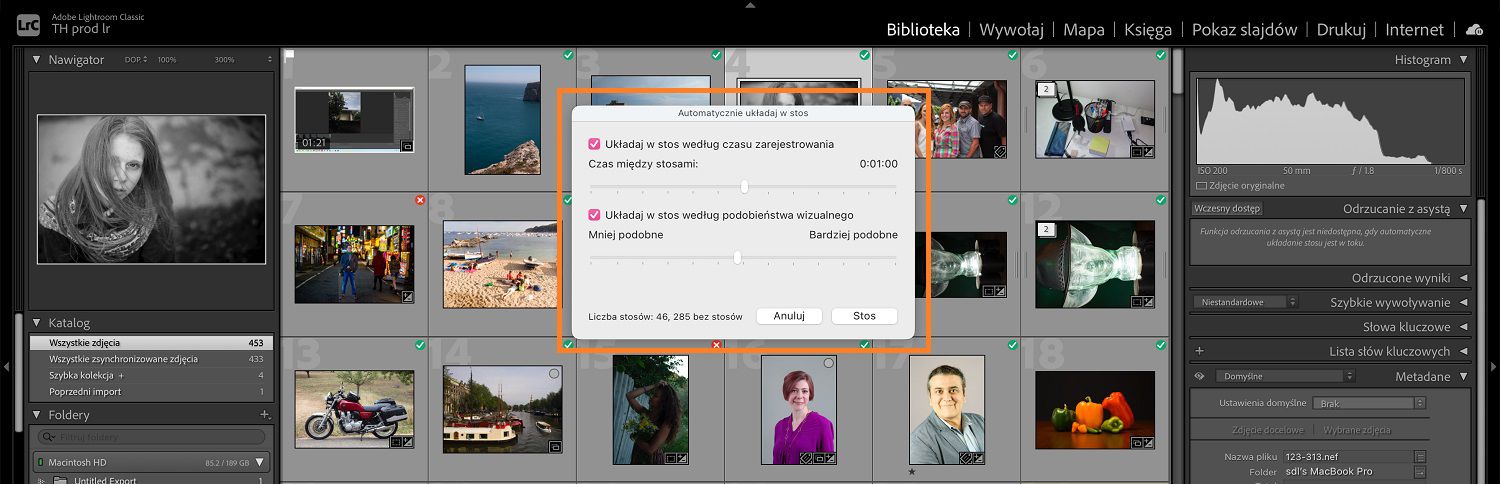The image size is (1500, 484).
Task: Click the arrow button beside the Folder field
Action: (1420, 472)
